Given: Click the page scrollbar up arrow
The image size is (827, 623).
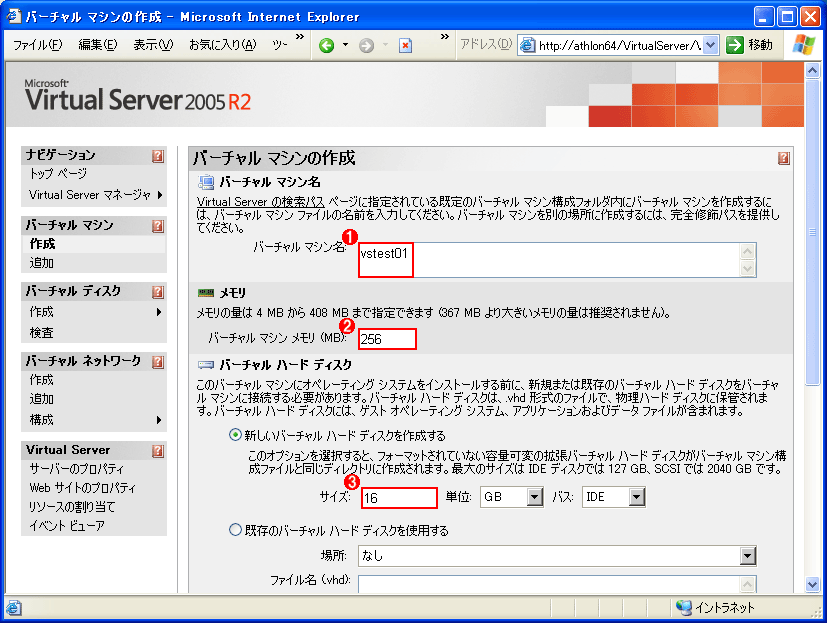Looking at the screenshot, I should [x=812, y=70].
